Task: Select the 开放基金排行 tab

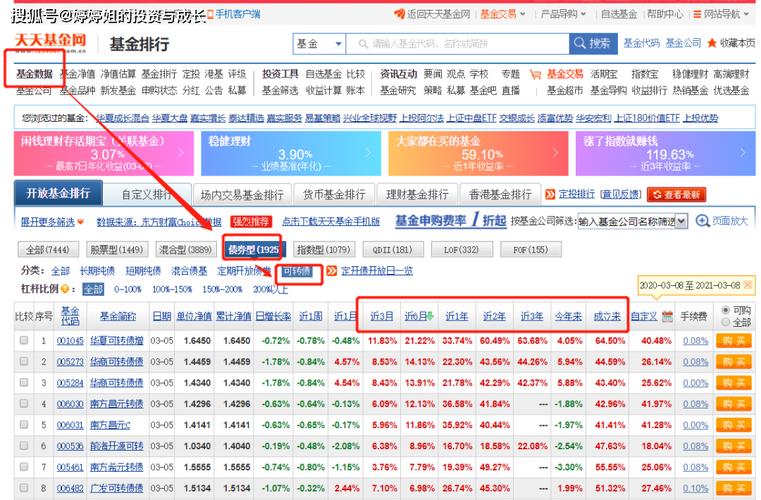Action: click(x=58, y=193)
